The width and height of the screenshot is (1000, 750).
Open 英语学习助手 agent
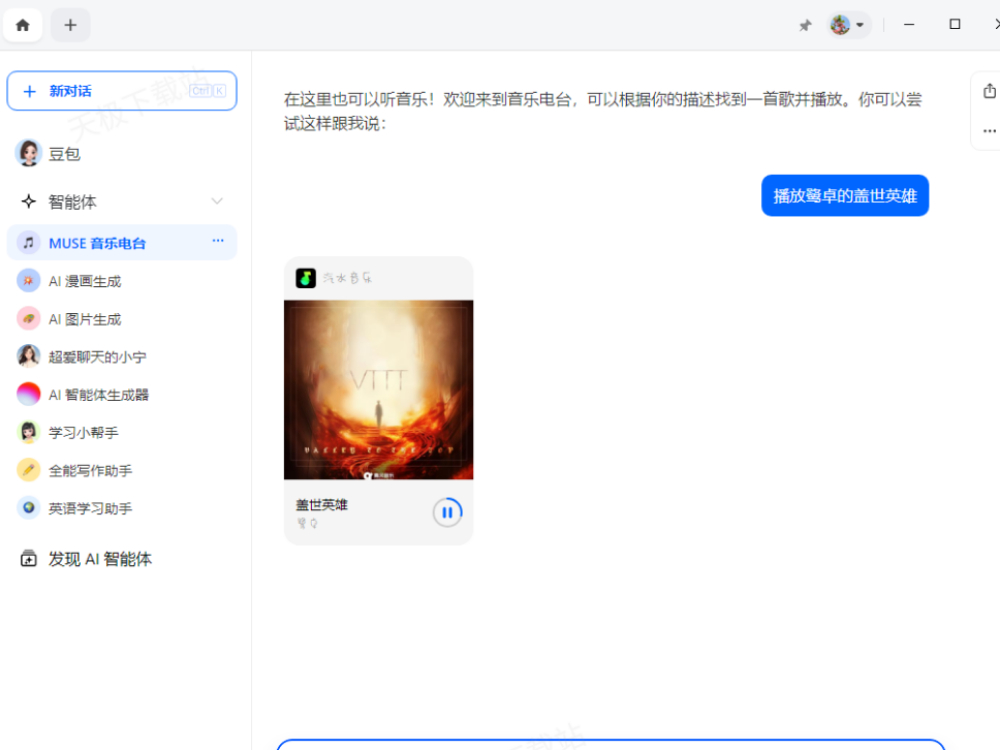click(122, 508)
